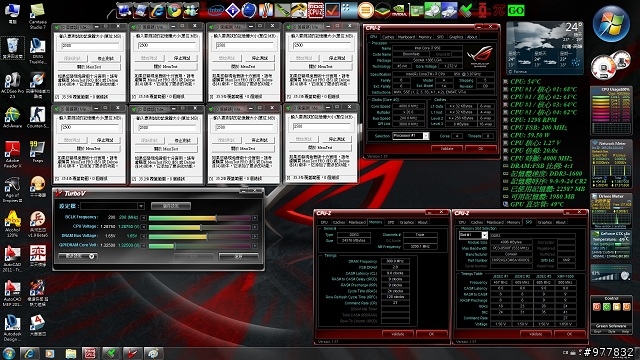Click Validate in CPU-Z Memory window

coord(398,334)
